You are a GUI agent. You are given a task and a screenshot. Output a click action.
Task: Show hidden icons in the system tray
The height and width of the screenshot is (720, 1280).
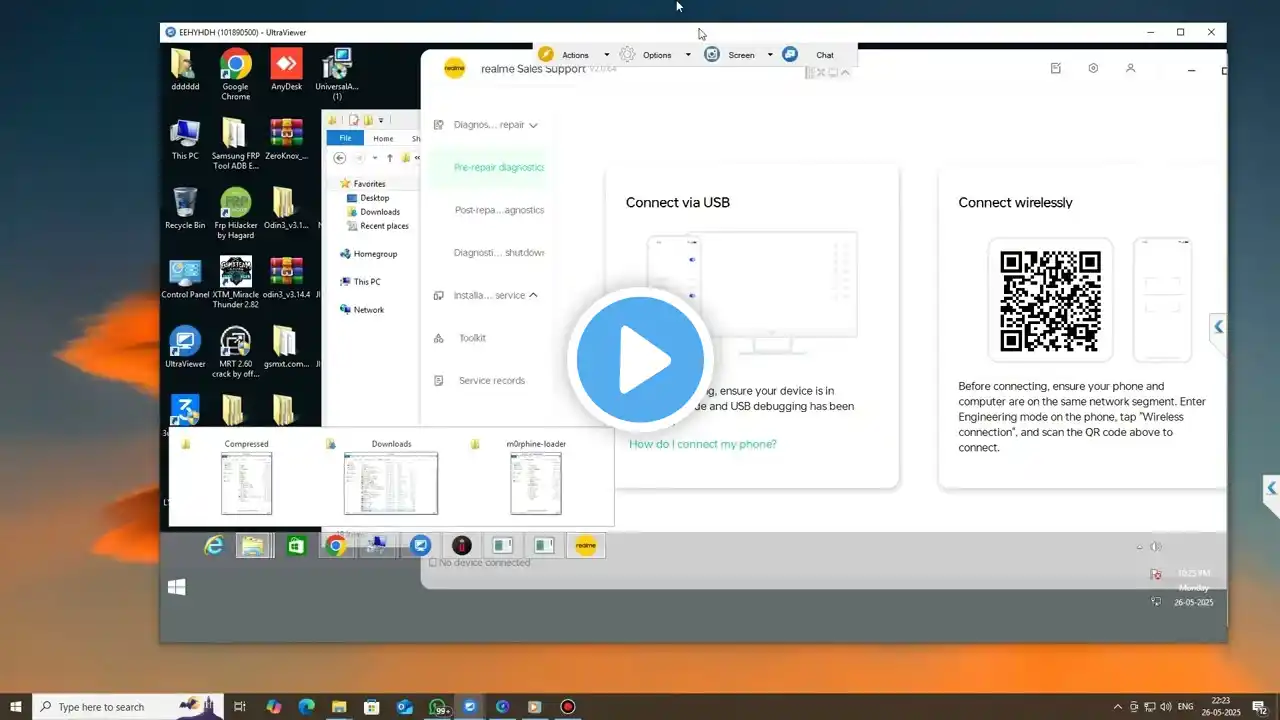tap(1118, 707)
